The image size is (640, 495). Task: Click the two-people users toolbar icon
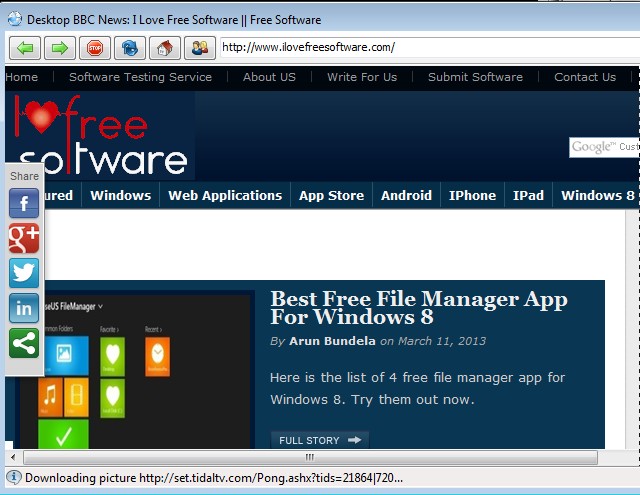(200, 48)
